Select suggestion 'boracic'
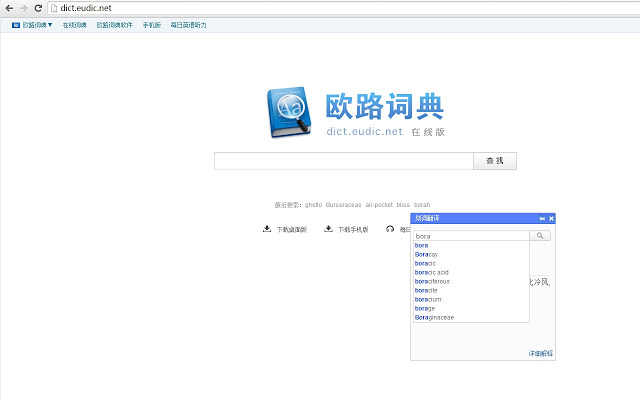Viewport: 640px width, 400px height. click(x=471, y=263)
